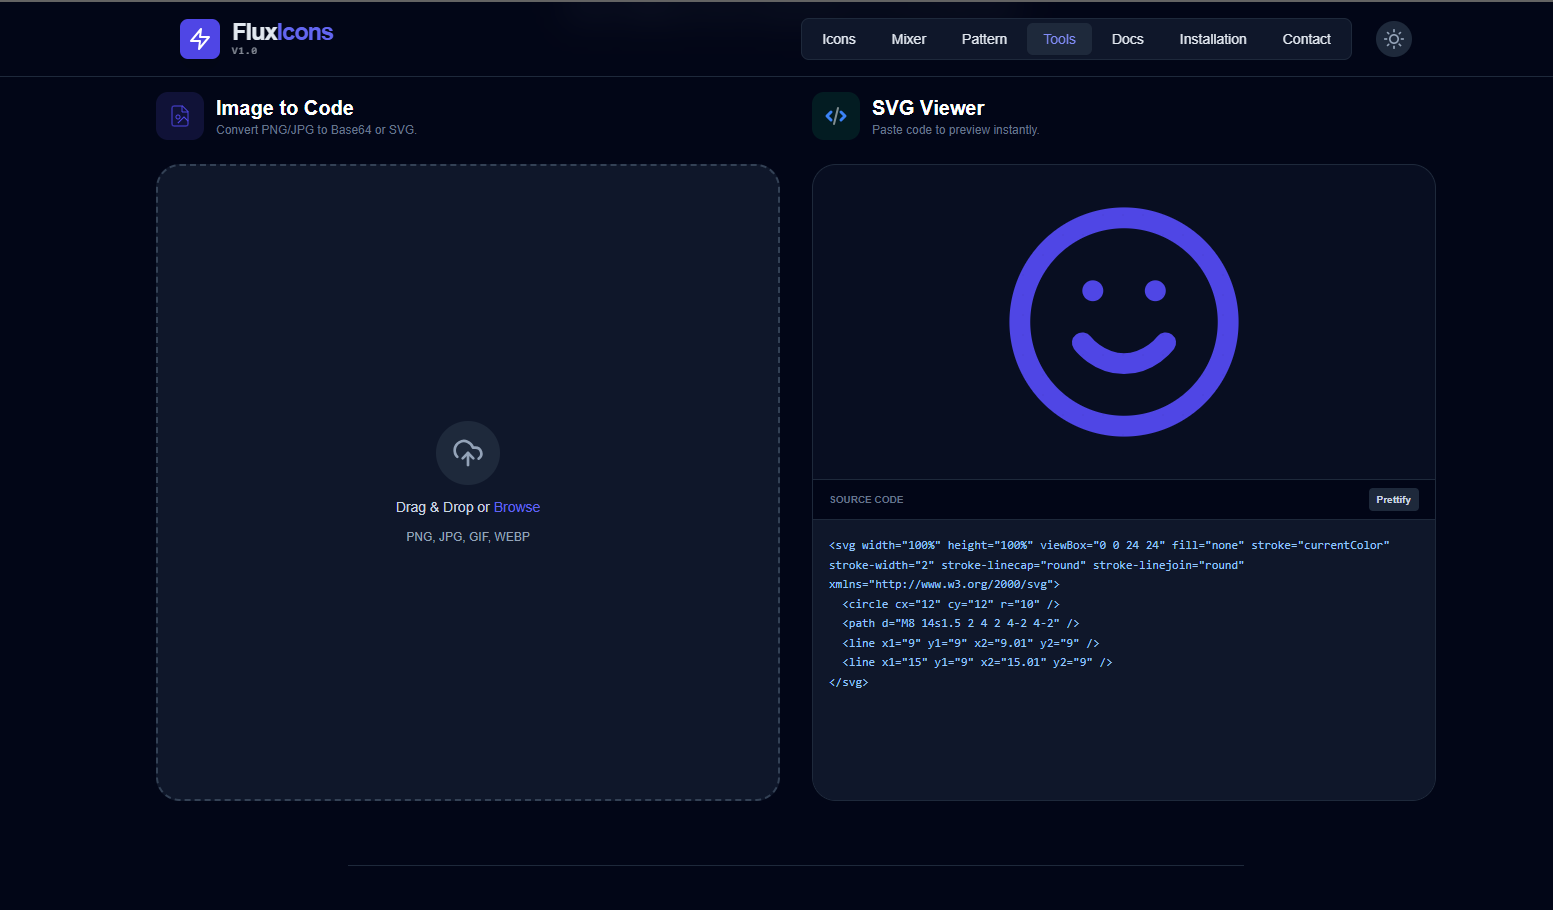This screenshot has height=910, width=1553.
Task: Open the Pattern section
Action: pos(983,39)
